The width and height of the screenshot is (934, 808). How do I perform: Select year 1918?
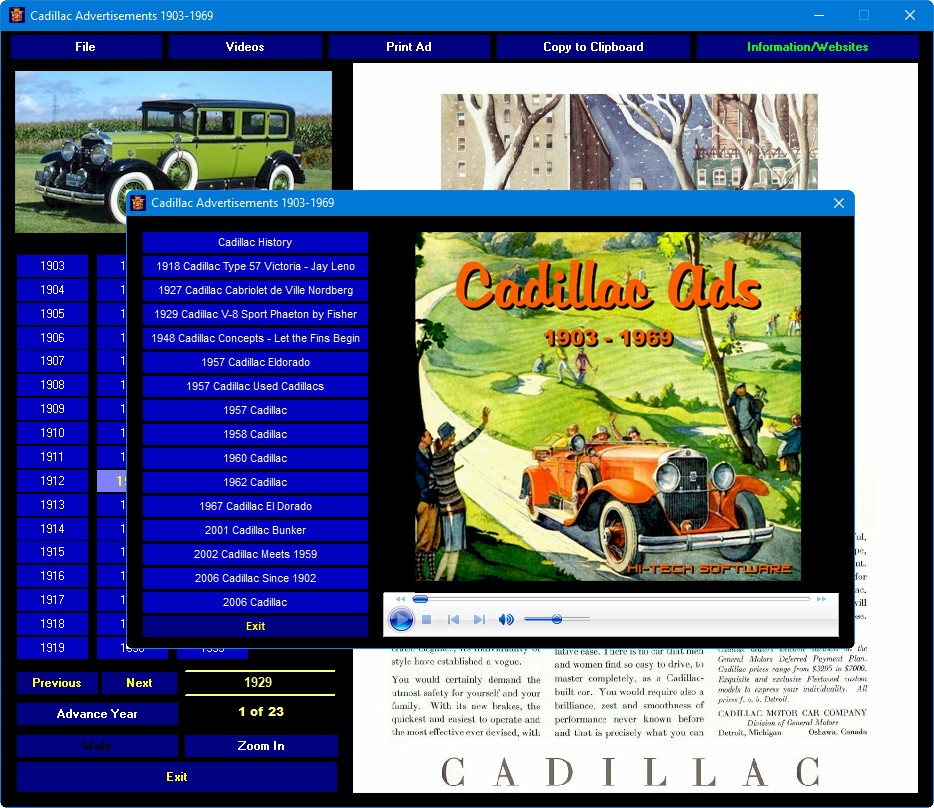52,624
